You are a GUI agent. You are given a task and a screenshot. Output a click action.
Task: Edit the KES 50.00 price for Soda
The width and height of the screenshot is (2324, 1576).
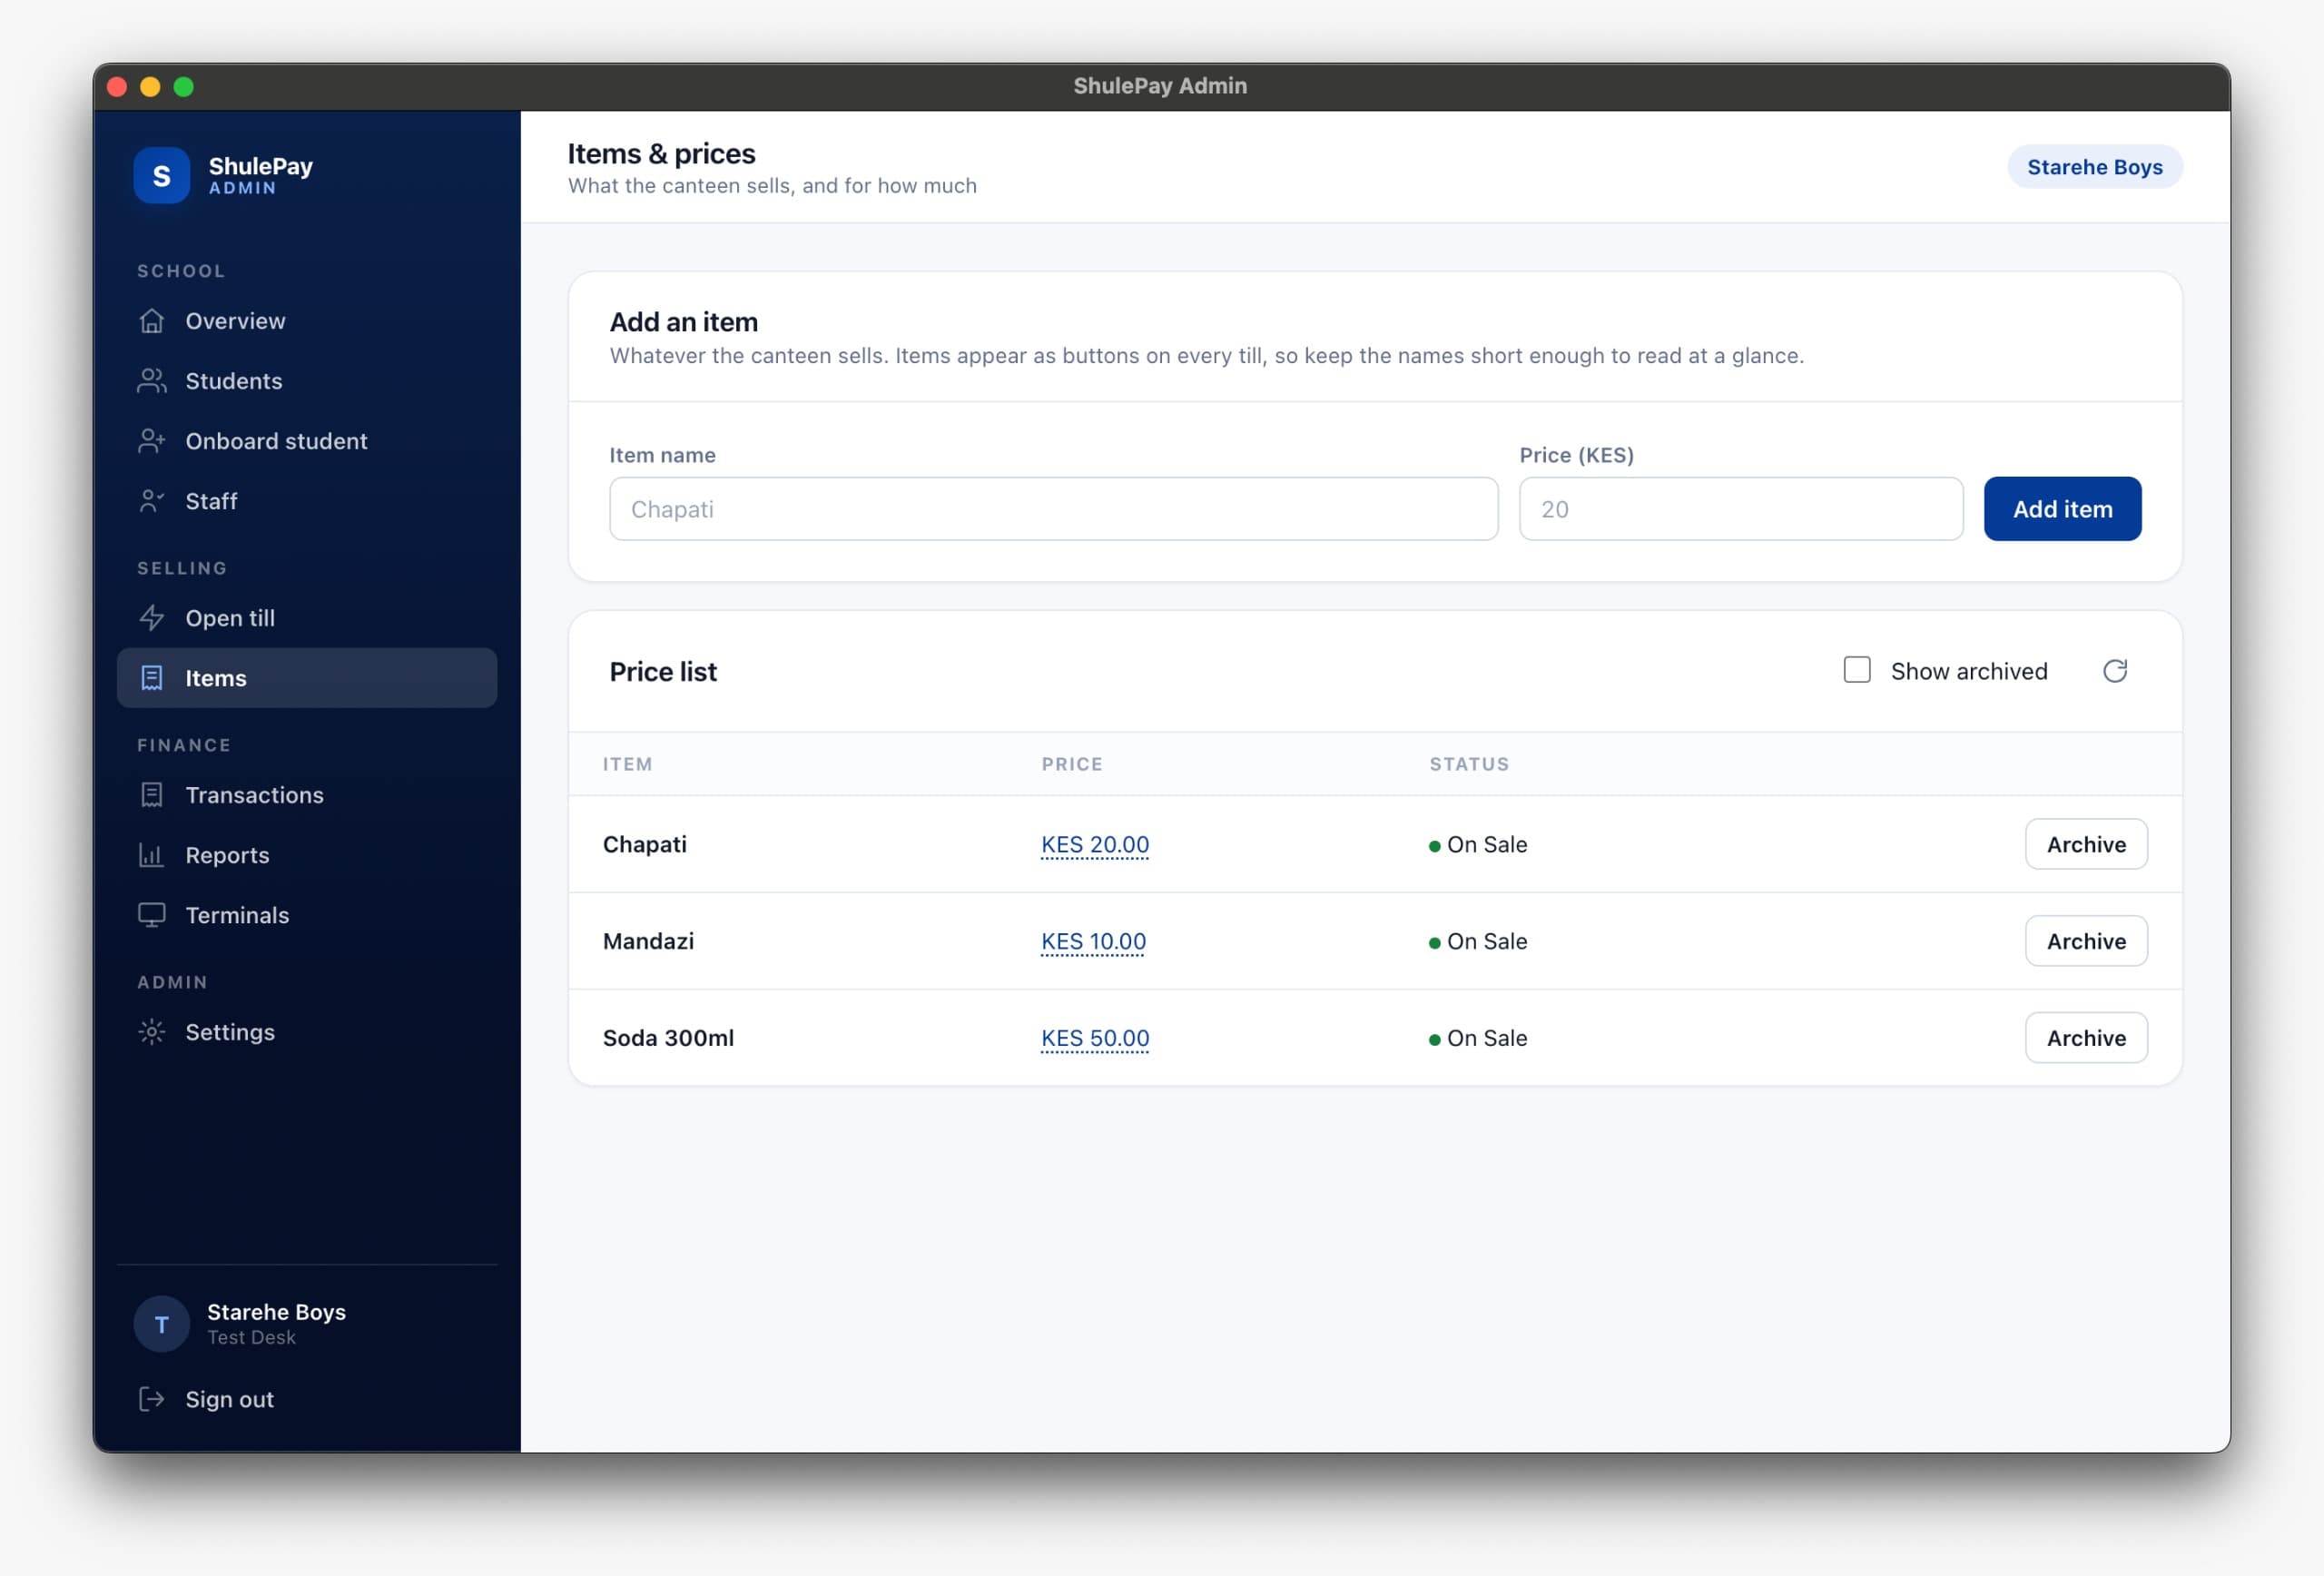(1095, 1039)
